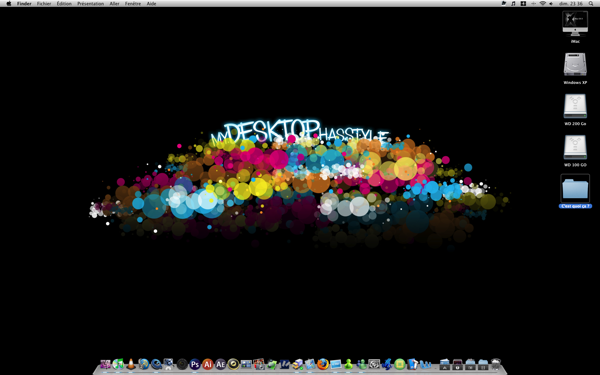Open Firefox browser from the Dock
Screen dimensions: 600x375
(323, 364)
